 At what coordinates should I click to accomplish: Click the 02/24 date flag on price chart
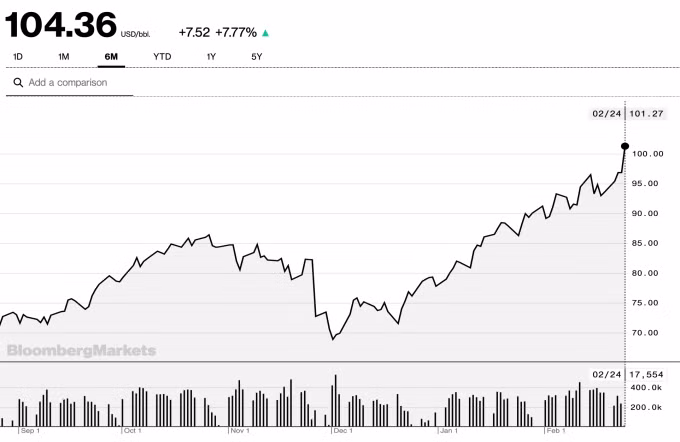click(606, 114)
